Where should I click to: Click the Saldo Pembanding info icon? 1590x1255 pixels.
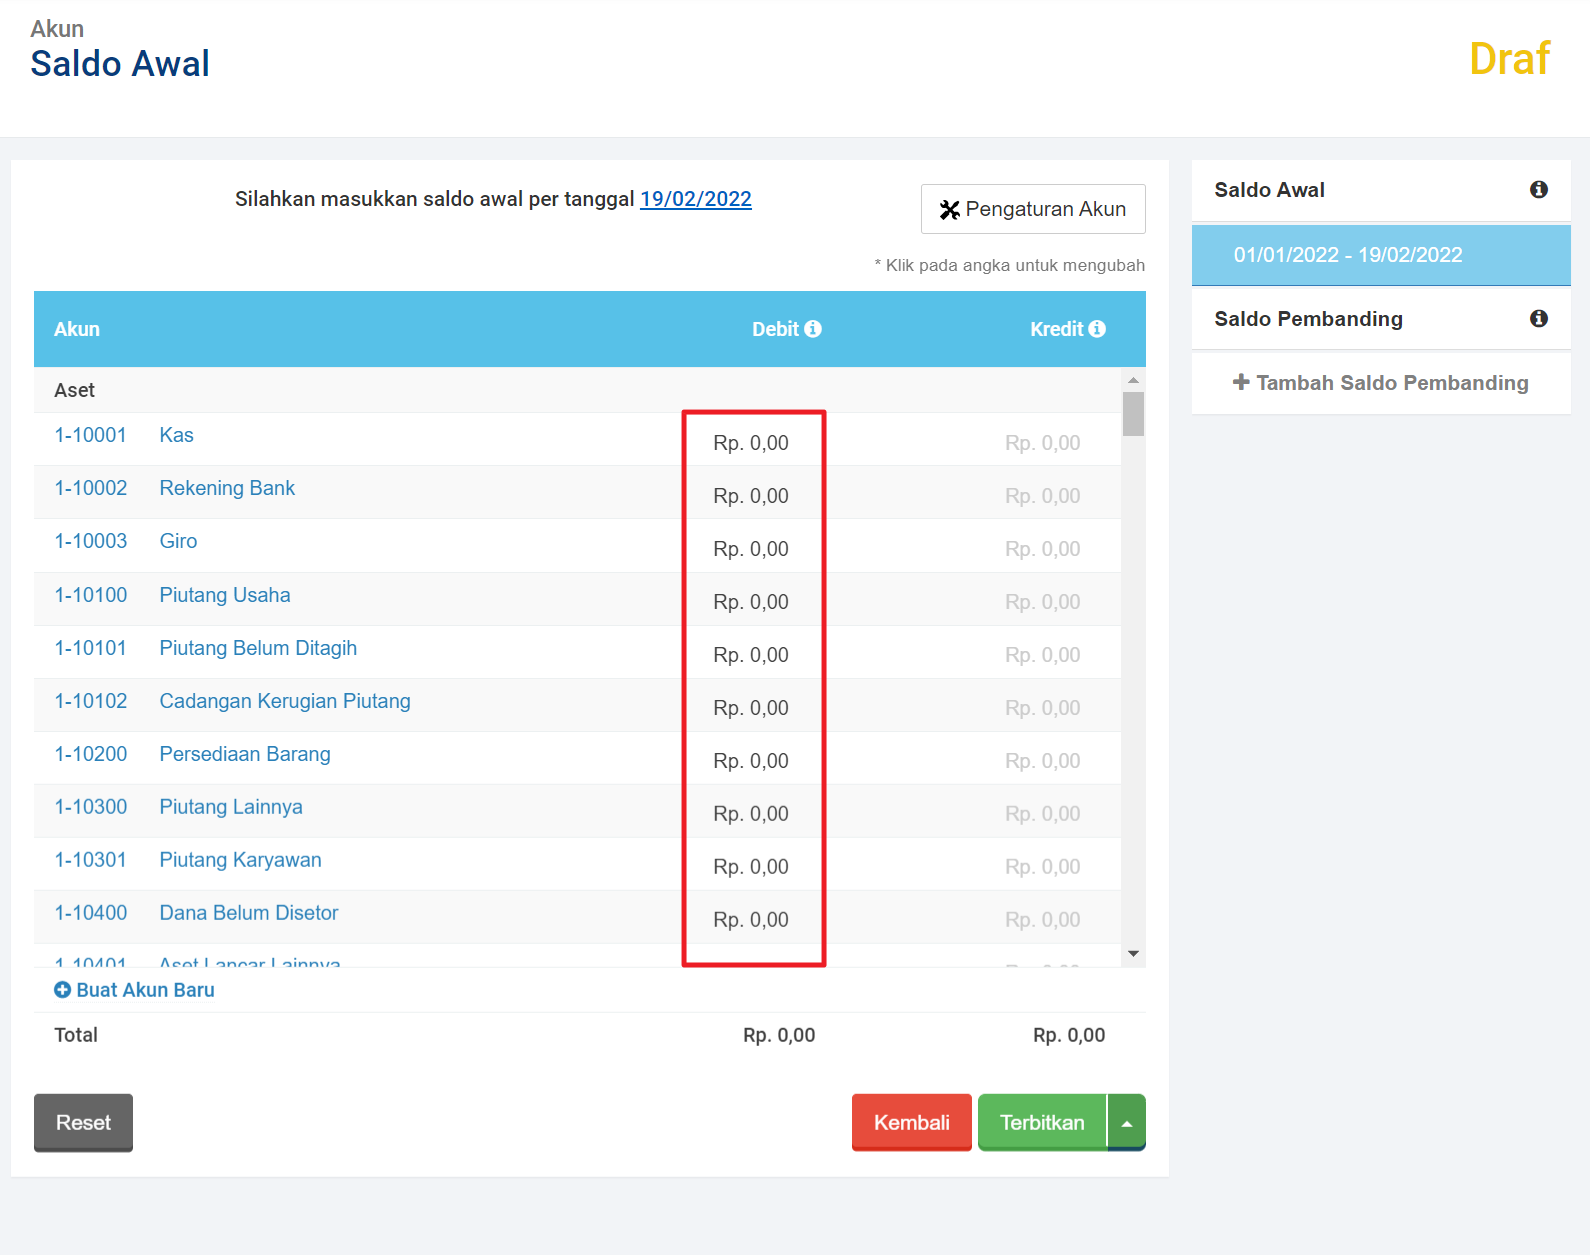[x=1538, y=319]
